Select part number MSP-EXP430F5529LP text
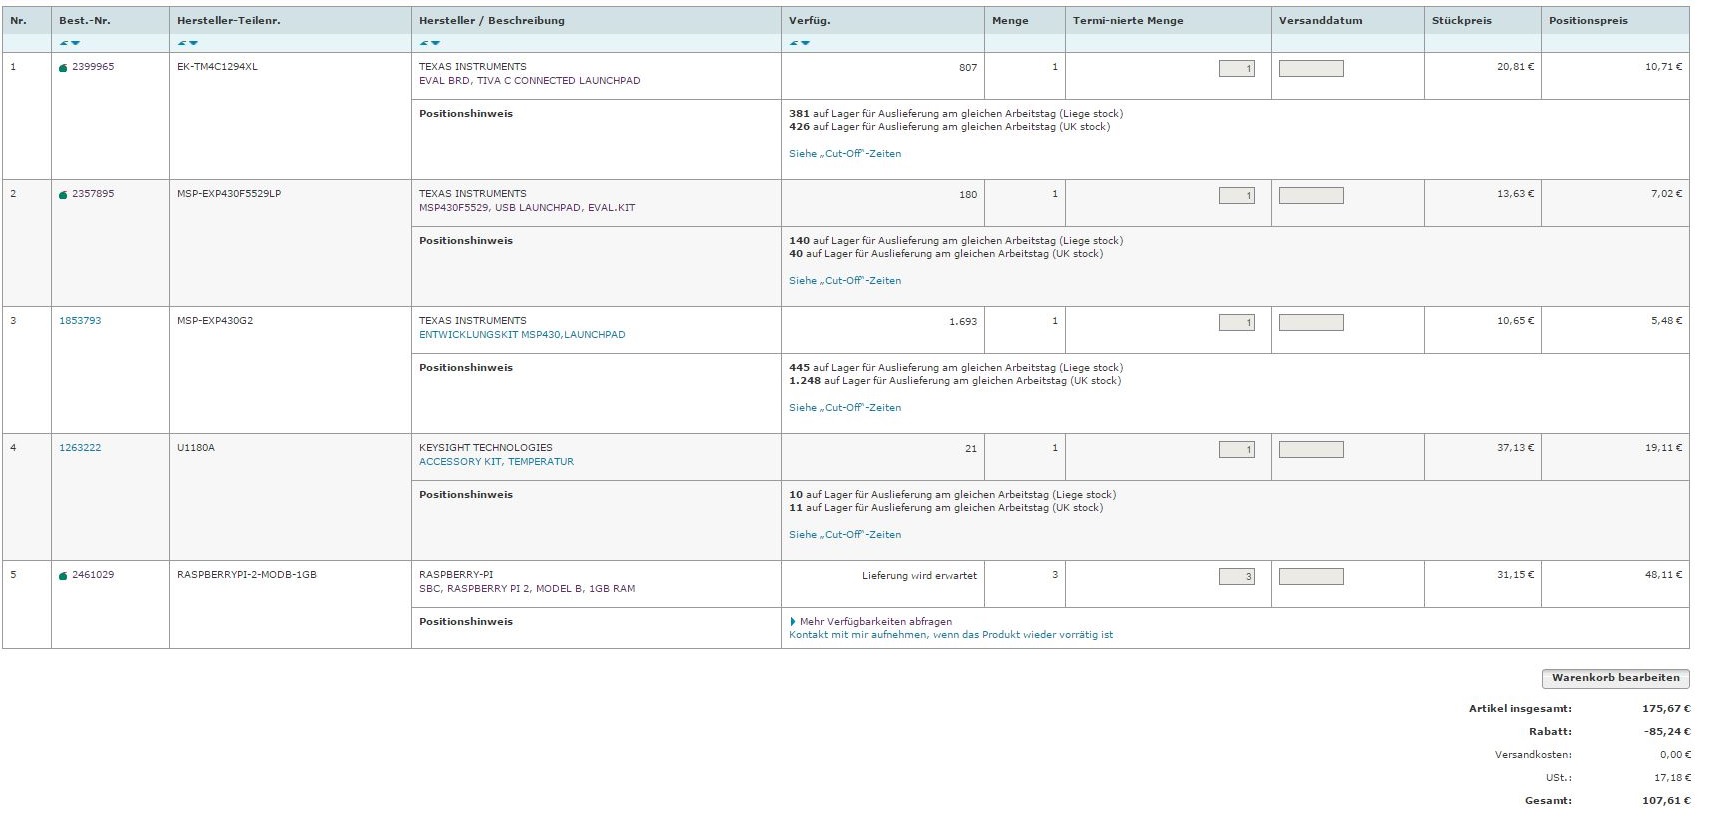The height and width of the screenshot is (819, 1714). 229,194
